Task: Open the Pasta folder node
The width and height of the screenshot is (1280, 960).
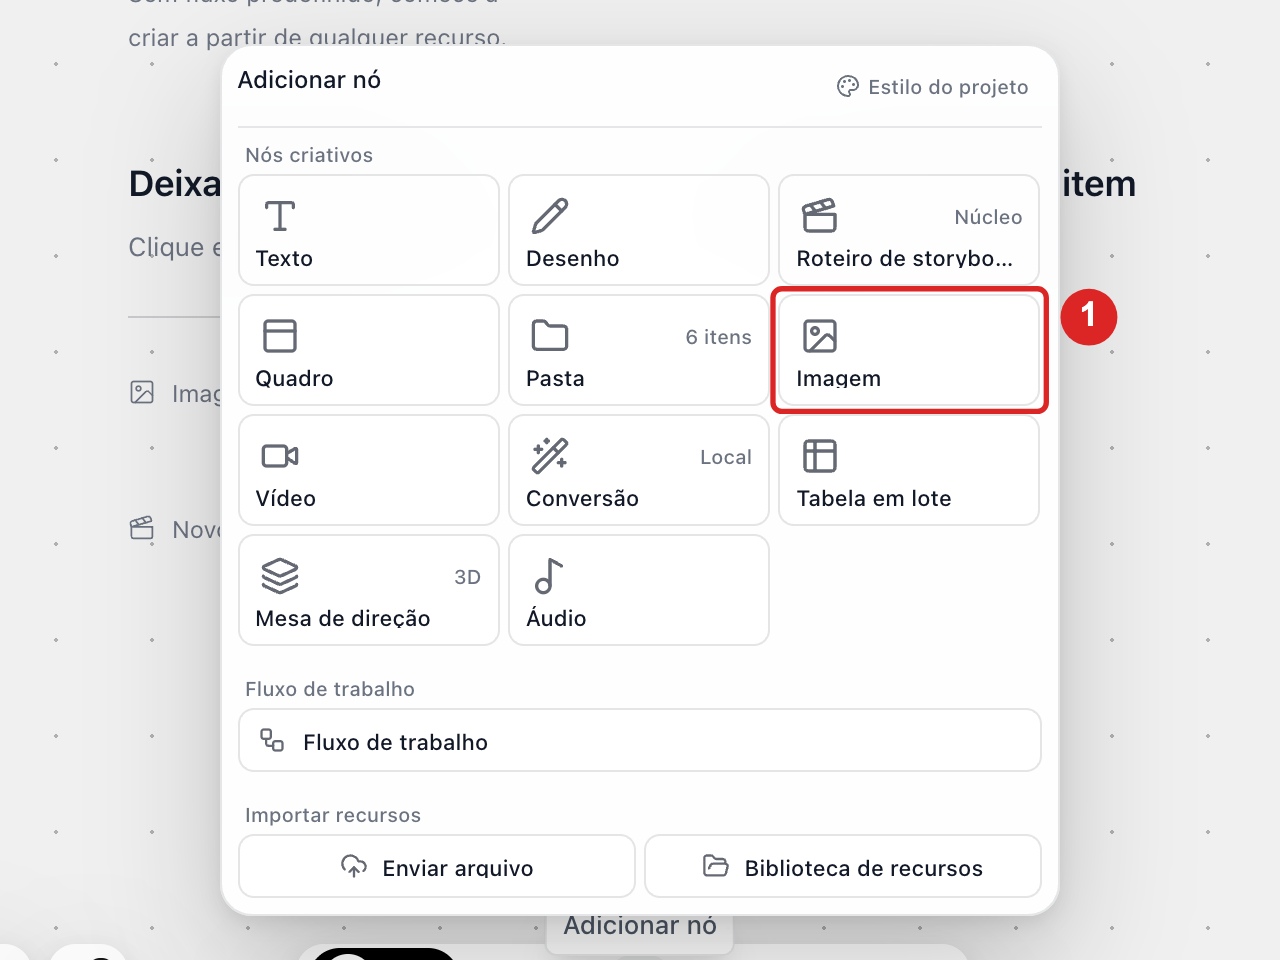Action: click(639, 350)
